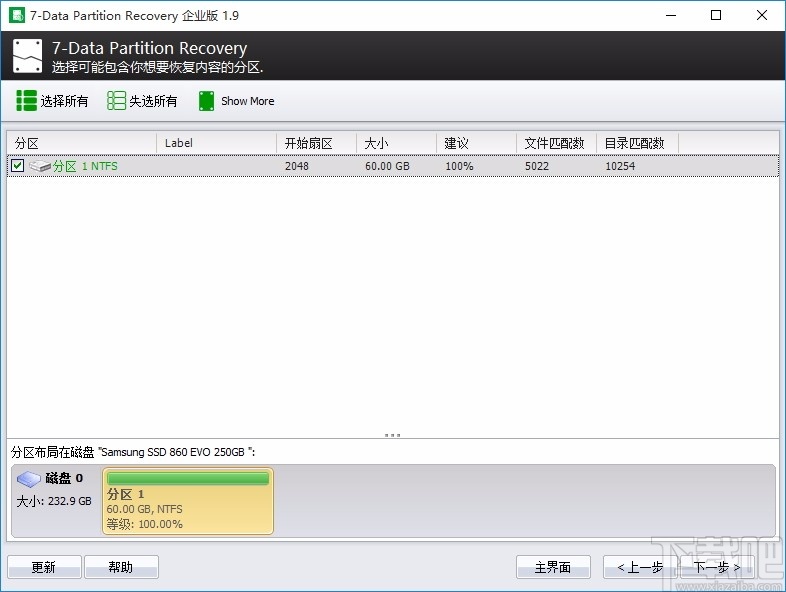786x592 pixels.
Task: Close the 7-Data Partition Recovery window
Action: [762, 16]
